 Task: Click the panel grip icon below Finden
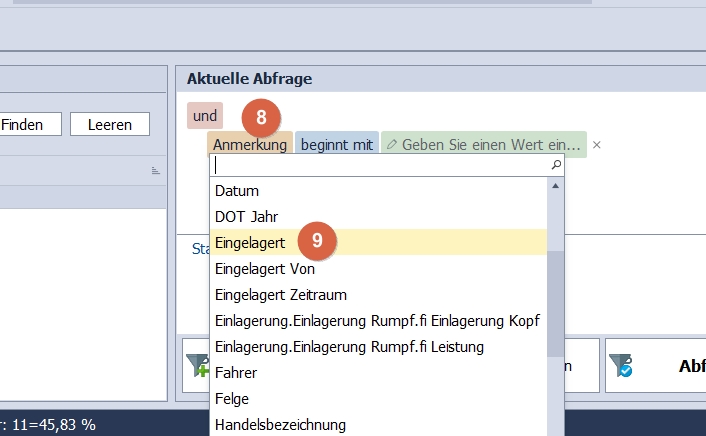pos(156,171)
